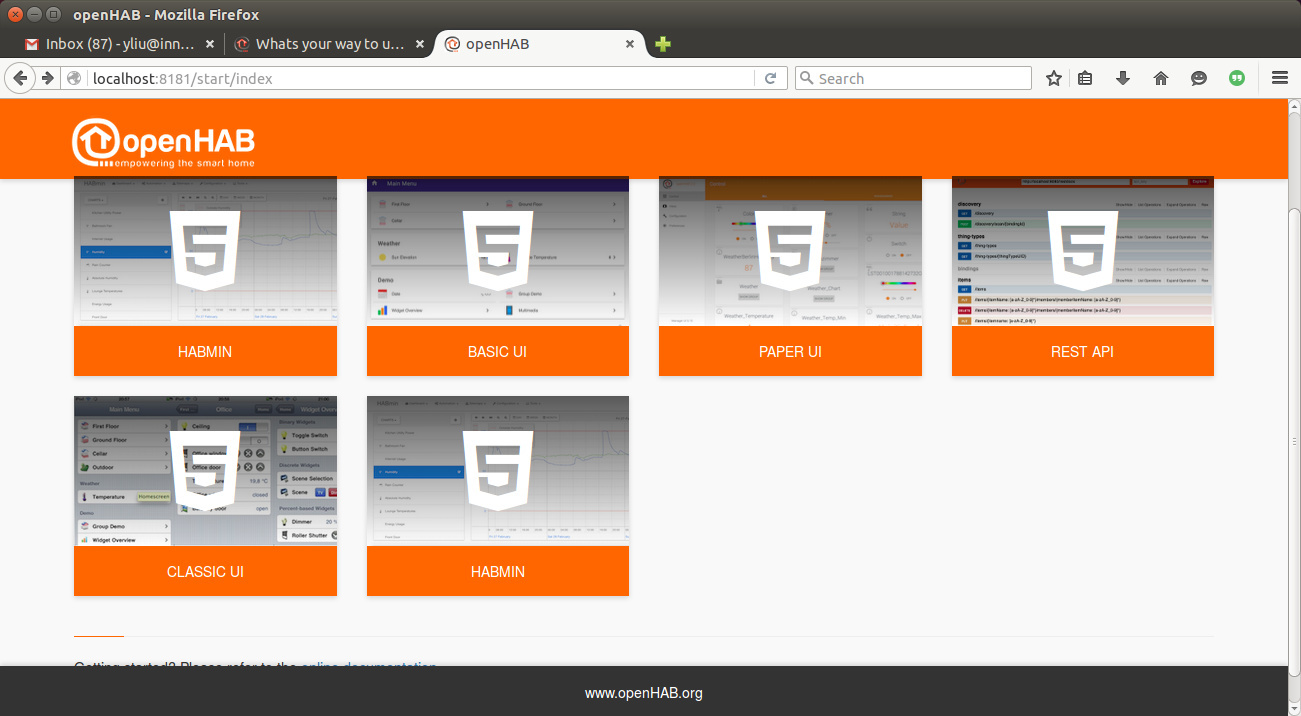Screen dimensions: 1301x716
Task: Select the CLASSIC UI tile
Action: 205,571
